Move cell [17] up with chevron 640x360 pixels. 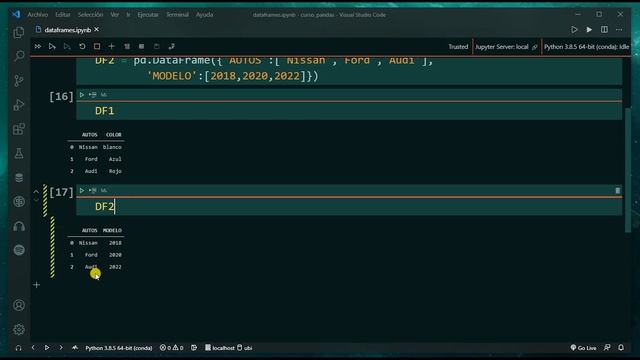[36, 191]
